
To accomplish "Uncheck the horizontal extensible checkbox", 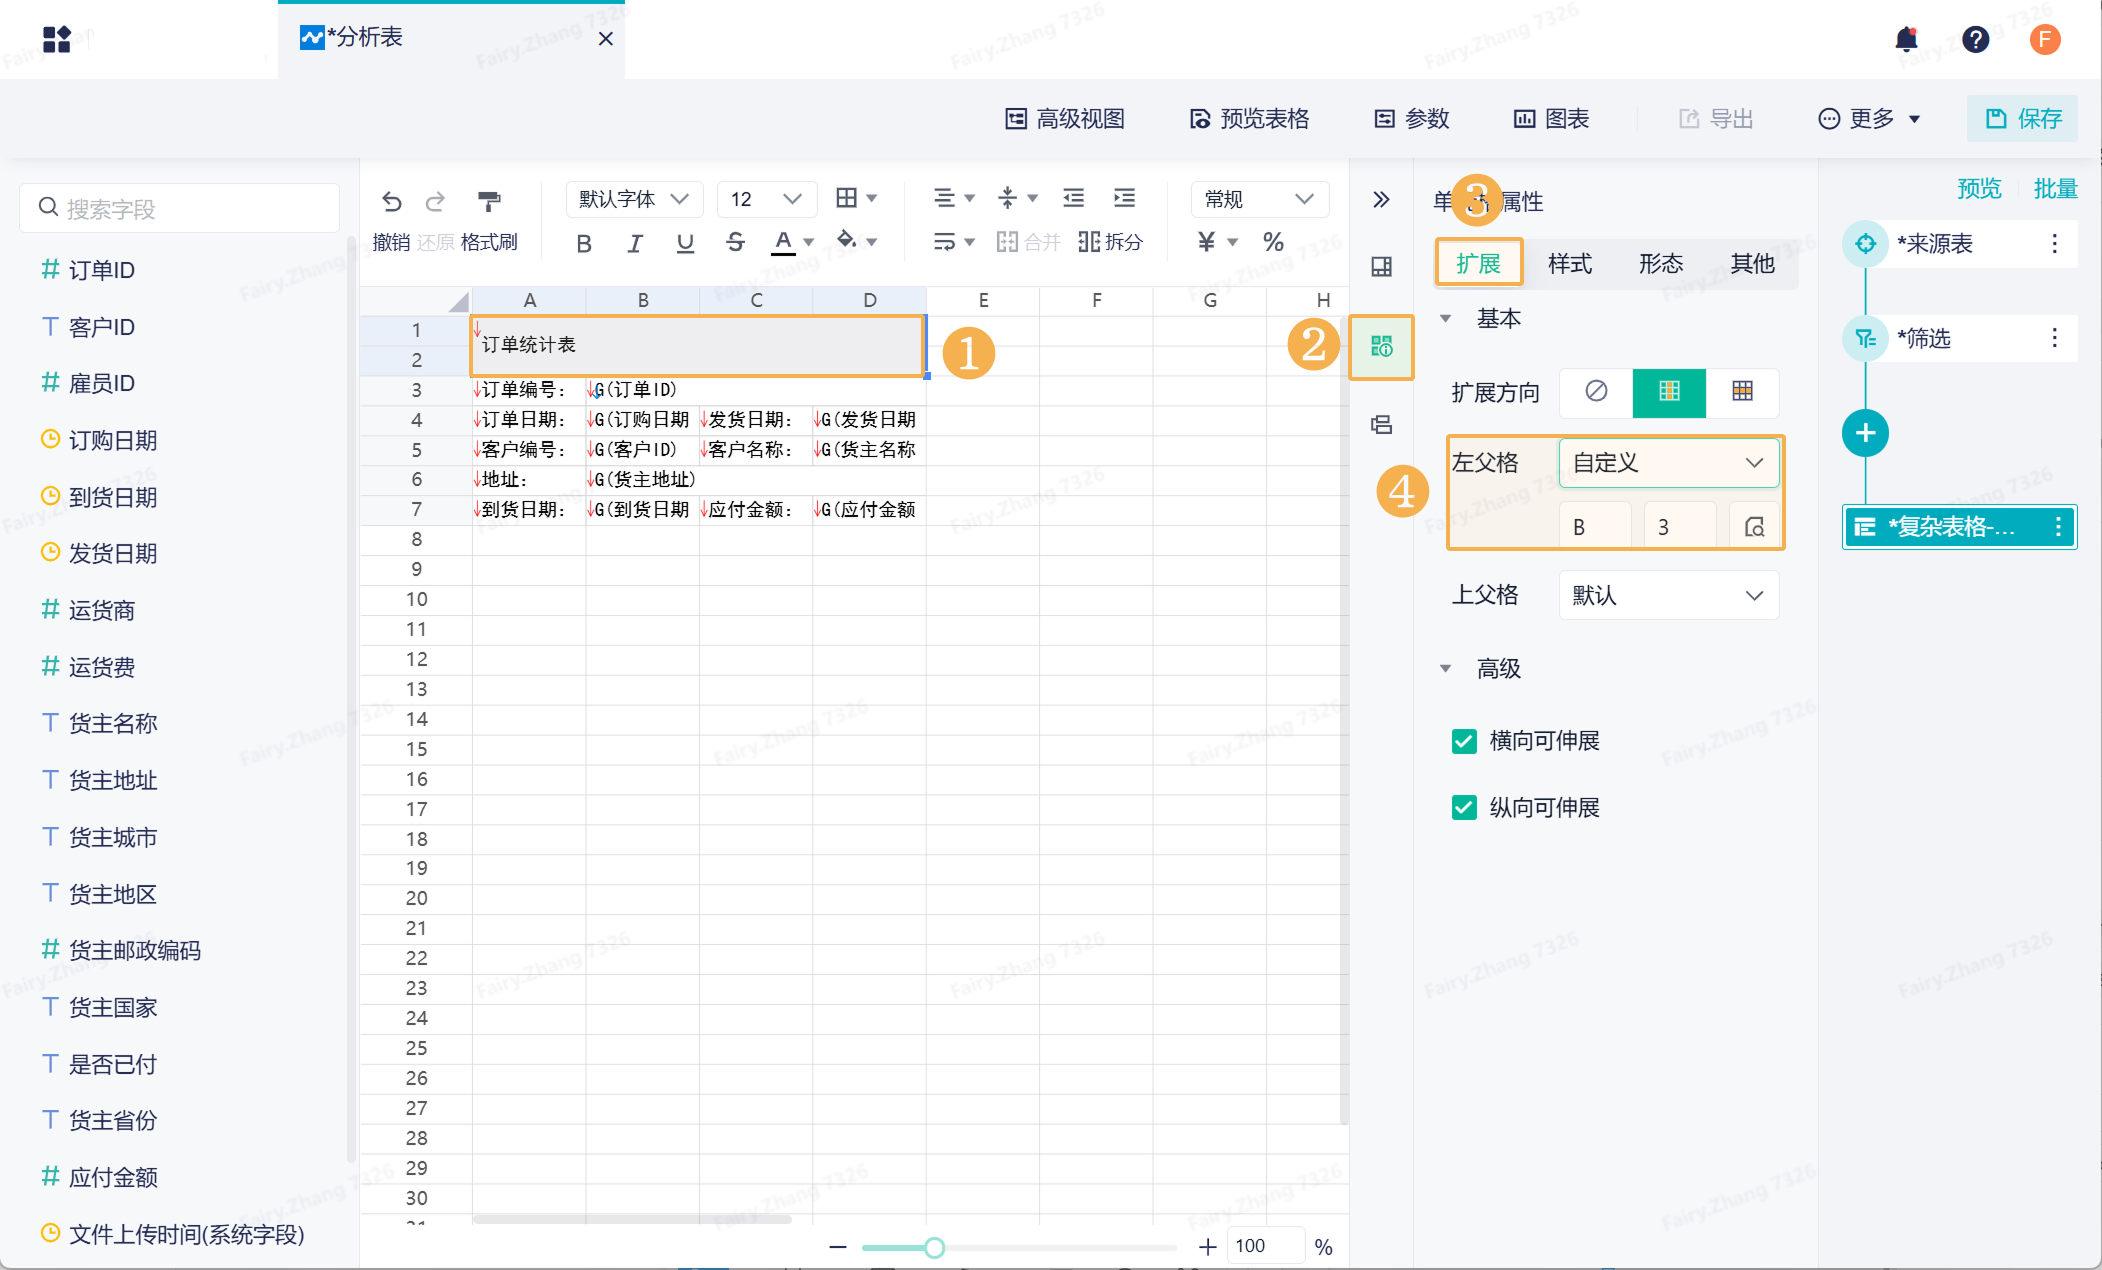I will (1464, 741).
